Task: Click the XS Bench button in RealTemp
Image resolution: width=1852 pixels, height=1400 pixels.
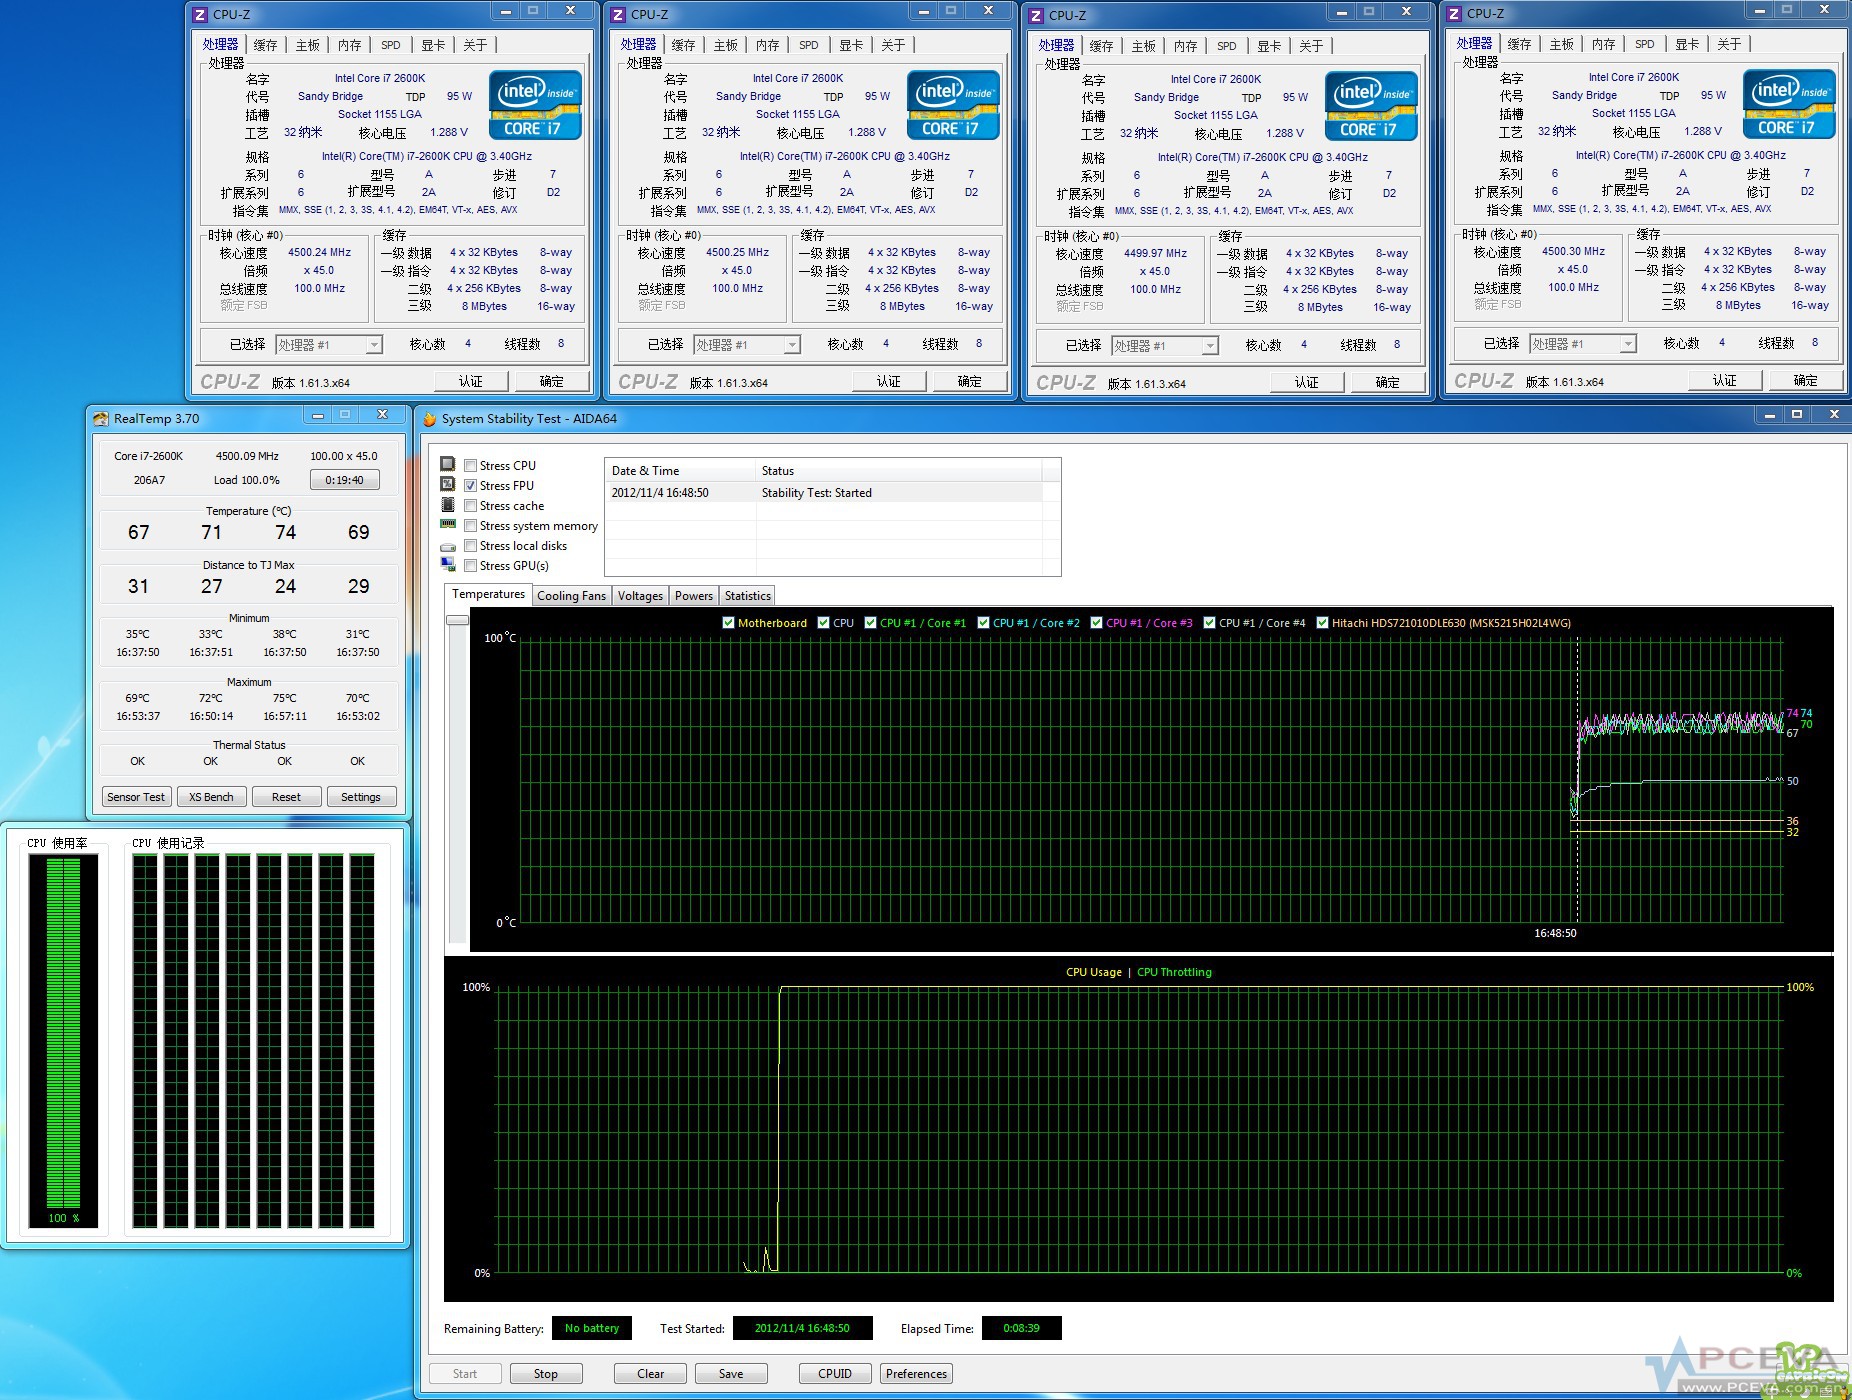Action: 211,797
